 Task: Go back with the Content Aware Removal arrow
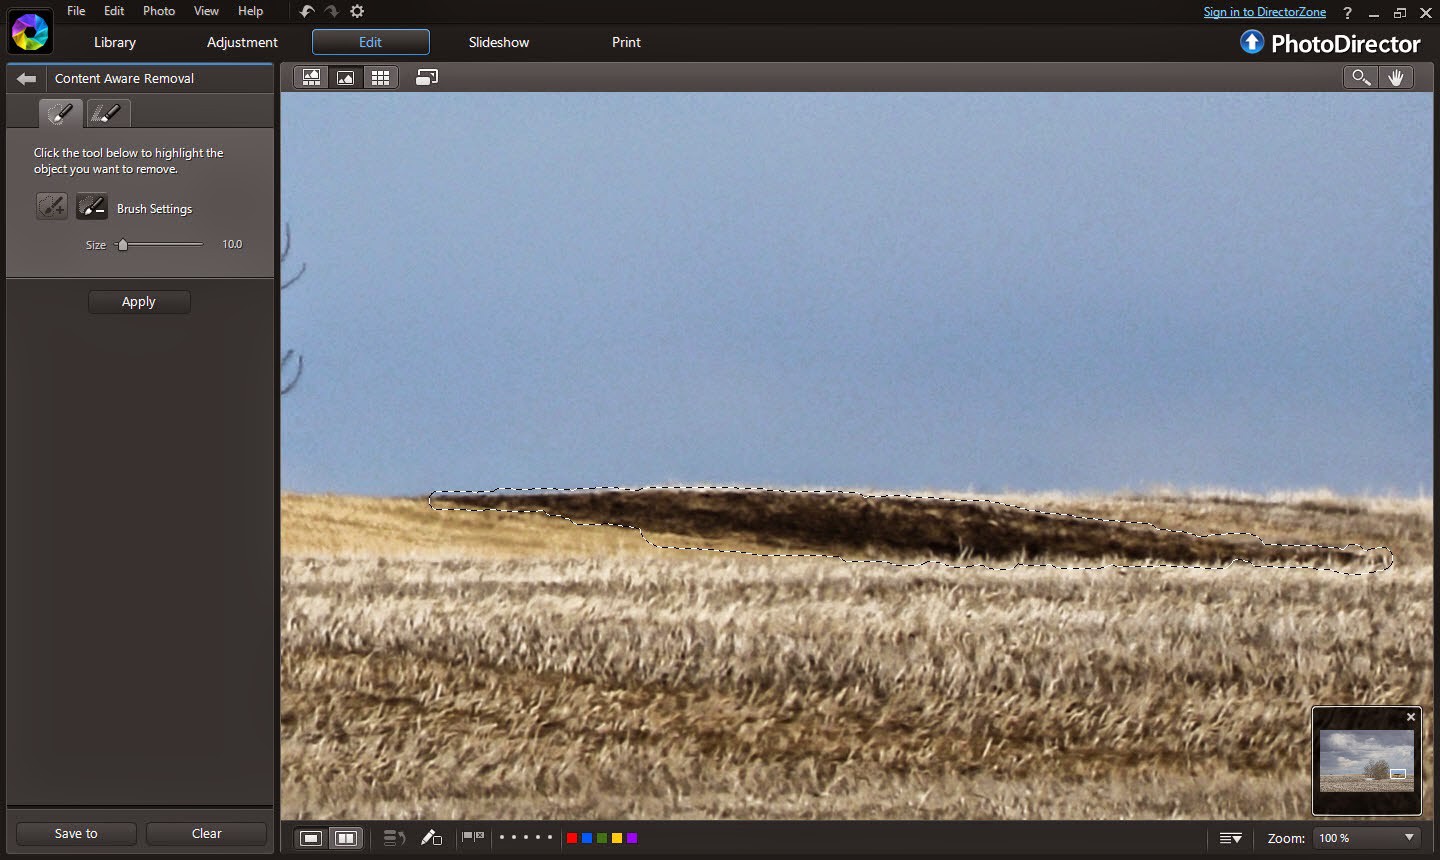[27, 78]
